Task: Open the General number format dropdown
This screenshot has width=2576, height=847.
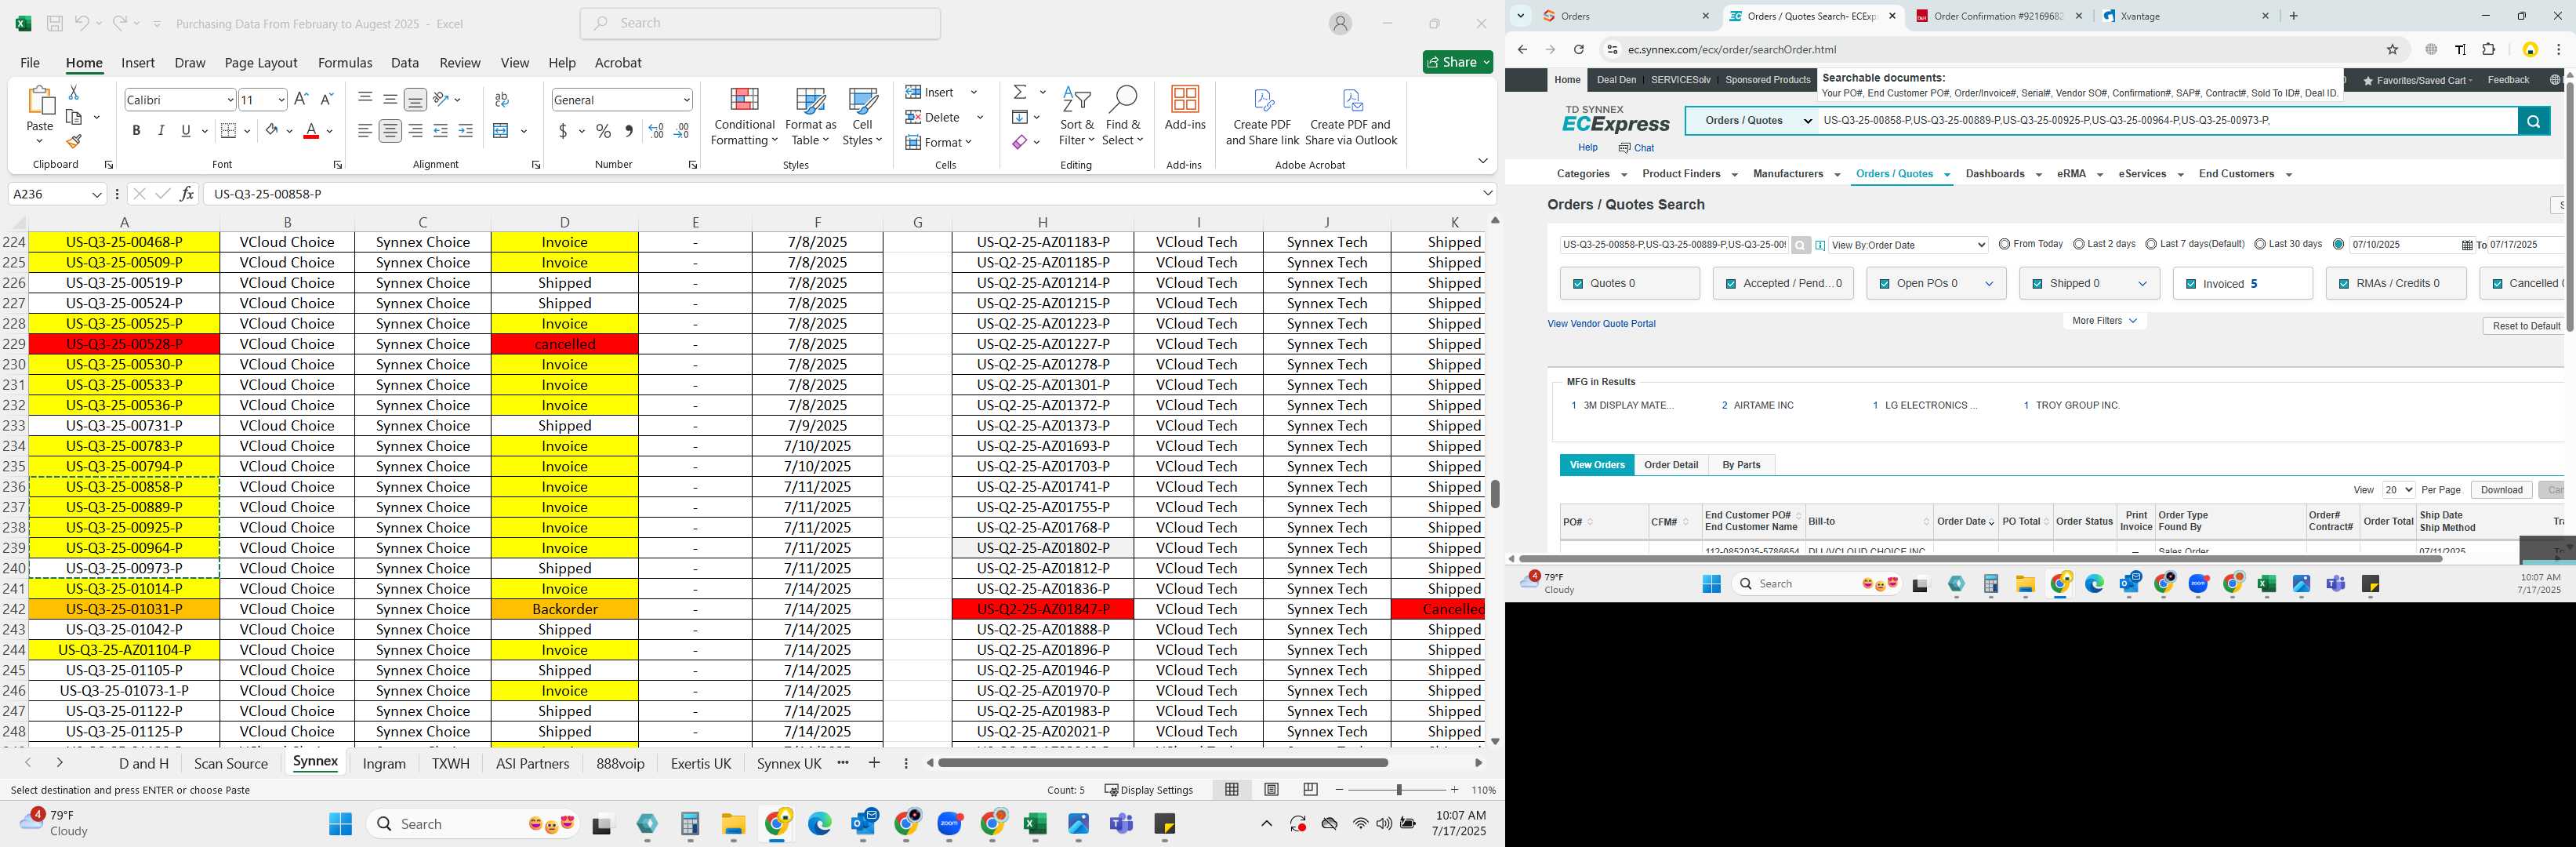Action: 686,100
